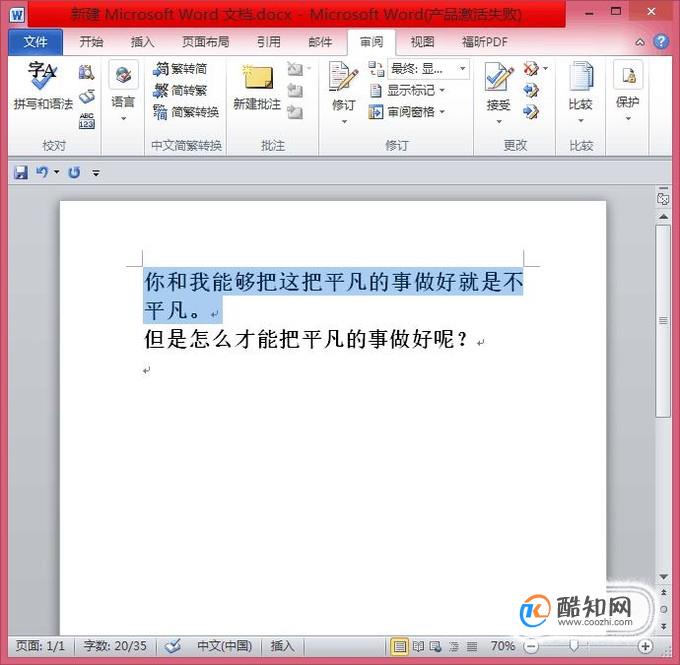Open Simplified-Traditional conversion (简繁转换)
This screenshot has height=665, width=680.
point(186,112)
